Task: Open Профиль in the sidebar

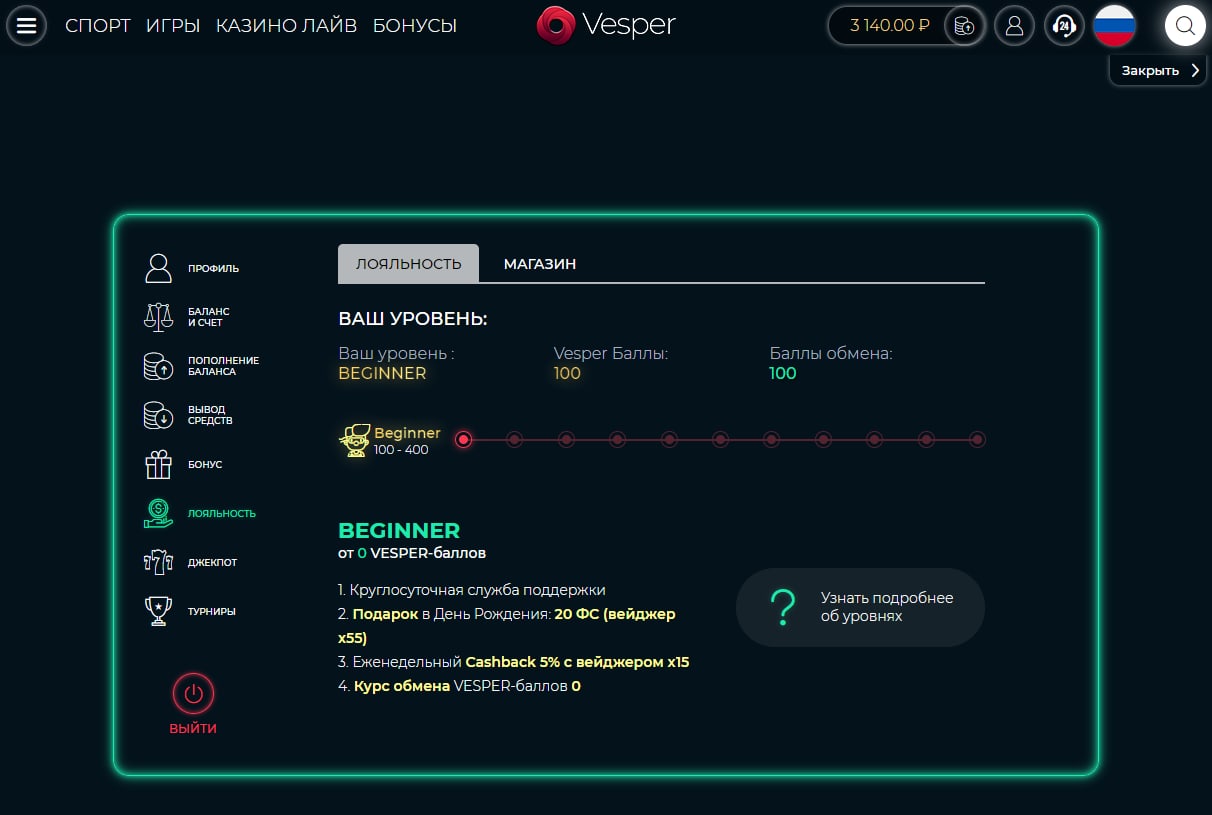Action: pyautogui.click(x=213, y=268)
